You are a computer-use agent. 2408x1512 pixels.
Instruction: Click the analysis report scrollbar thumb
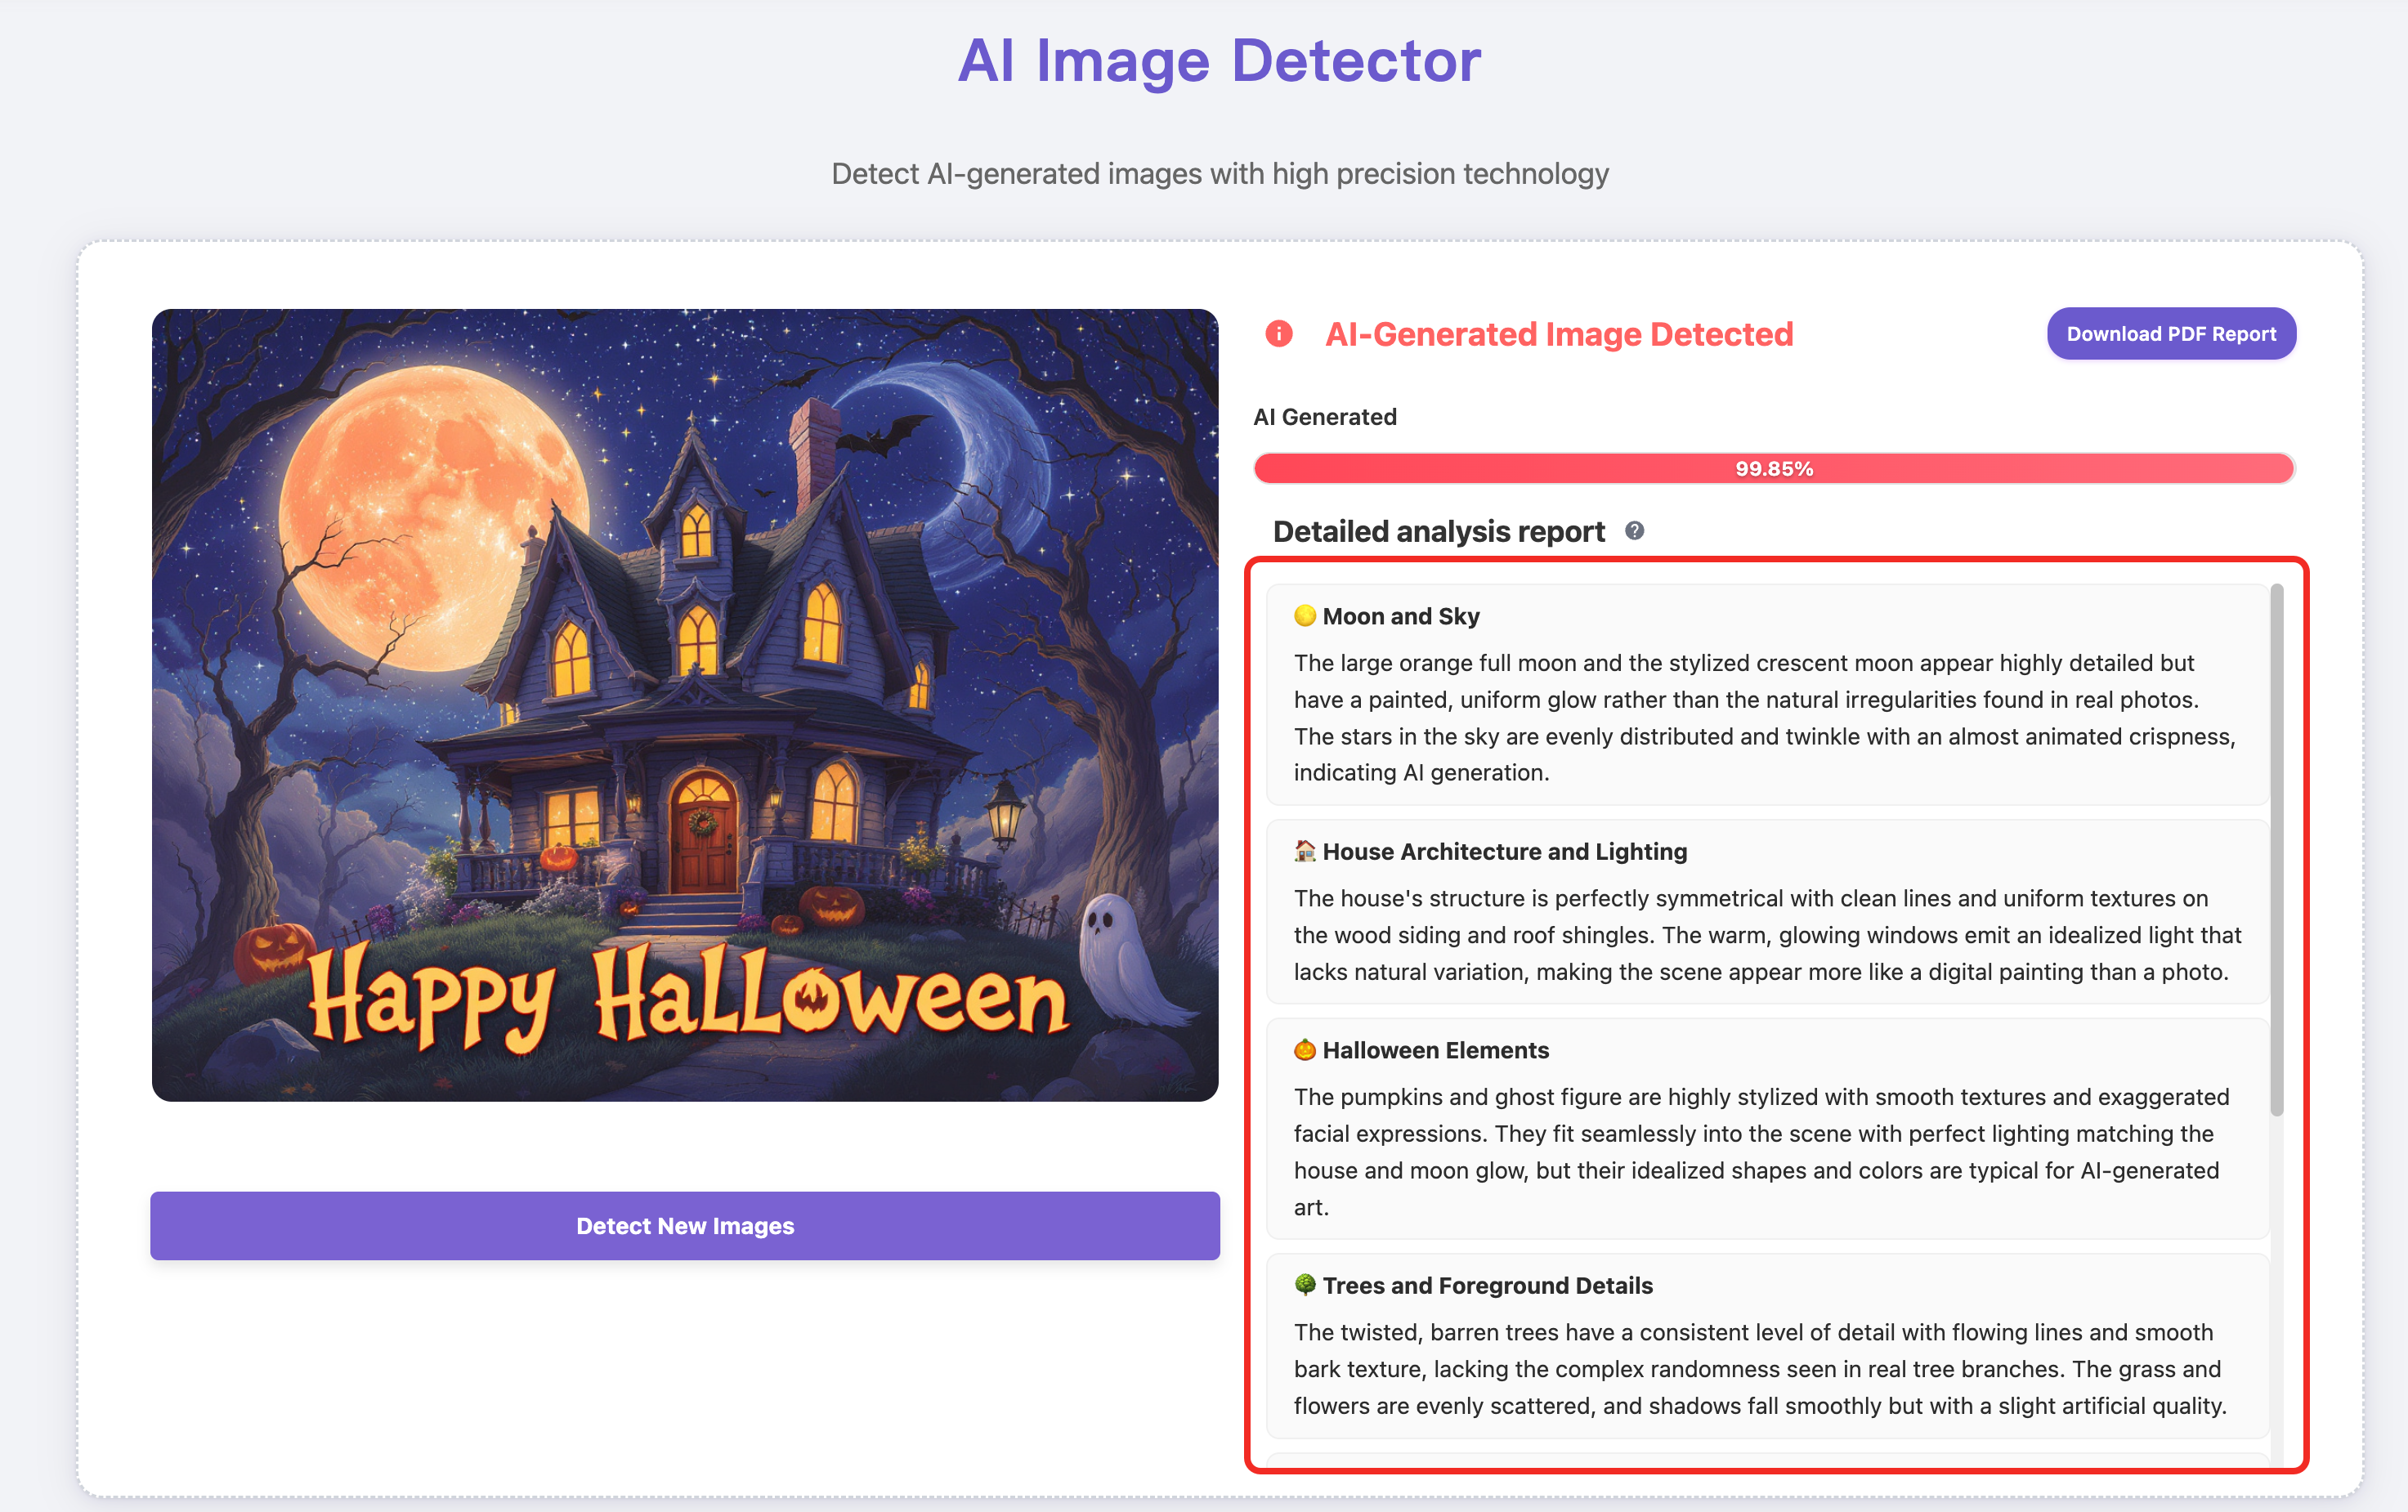coord(2276,850)
